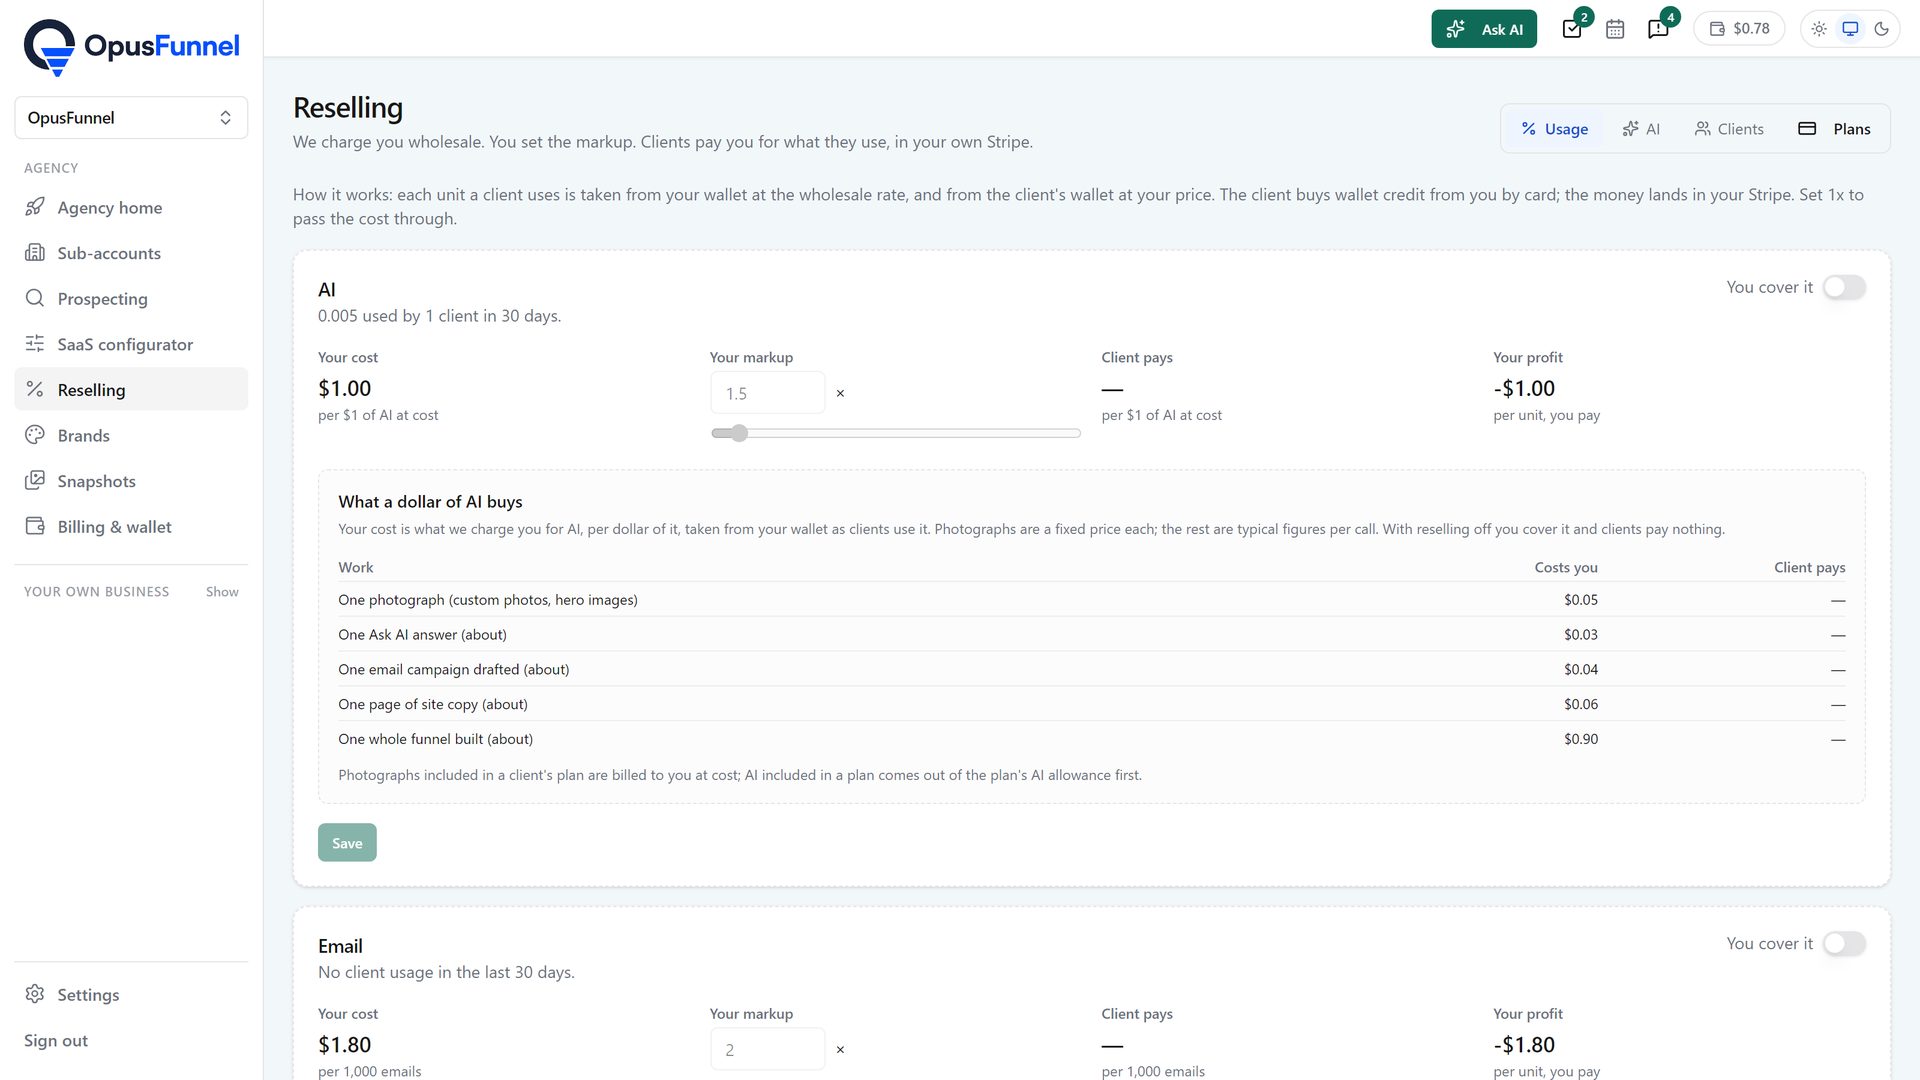The height and width of the screenshot is (1080, 1920).
Task: Open the OpusFunnel account switcher dropdown
Action: tap(131, 118)
